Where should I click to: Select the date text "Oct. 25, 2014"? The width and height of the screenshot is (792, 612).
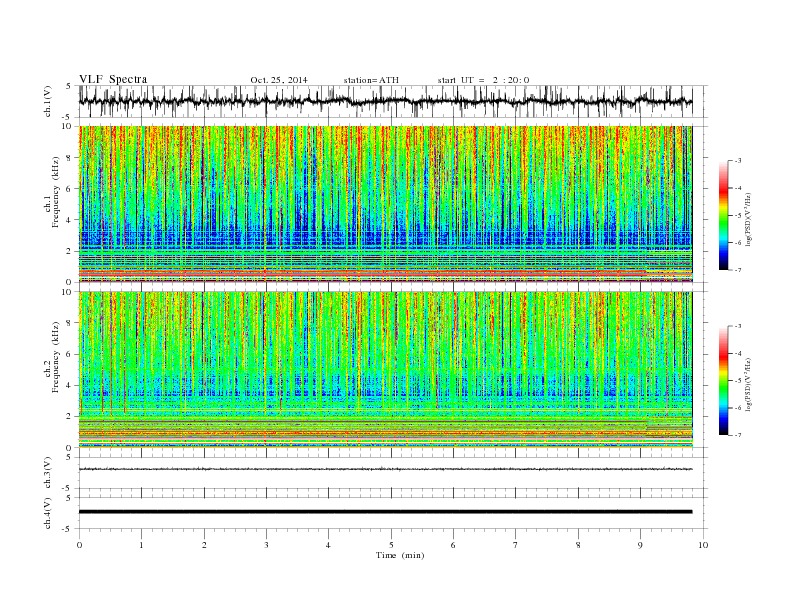point(279,80)
